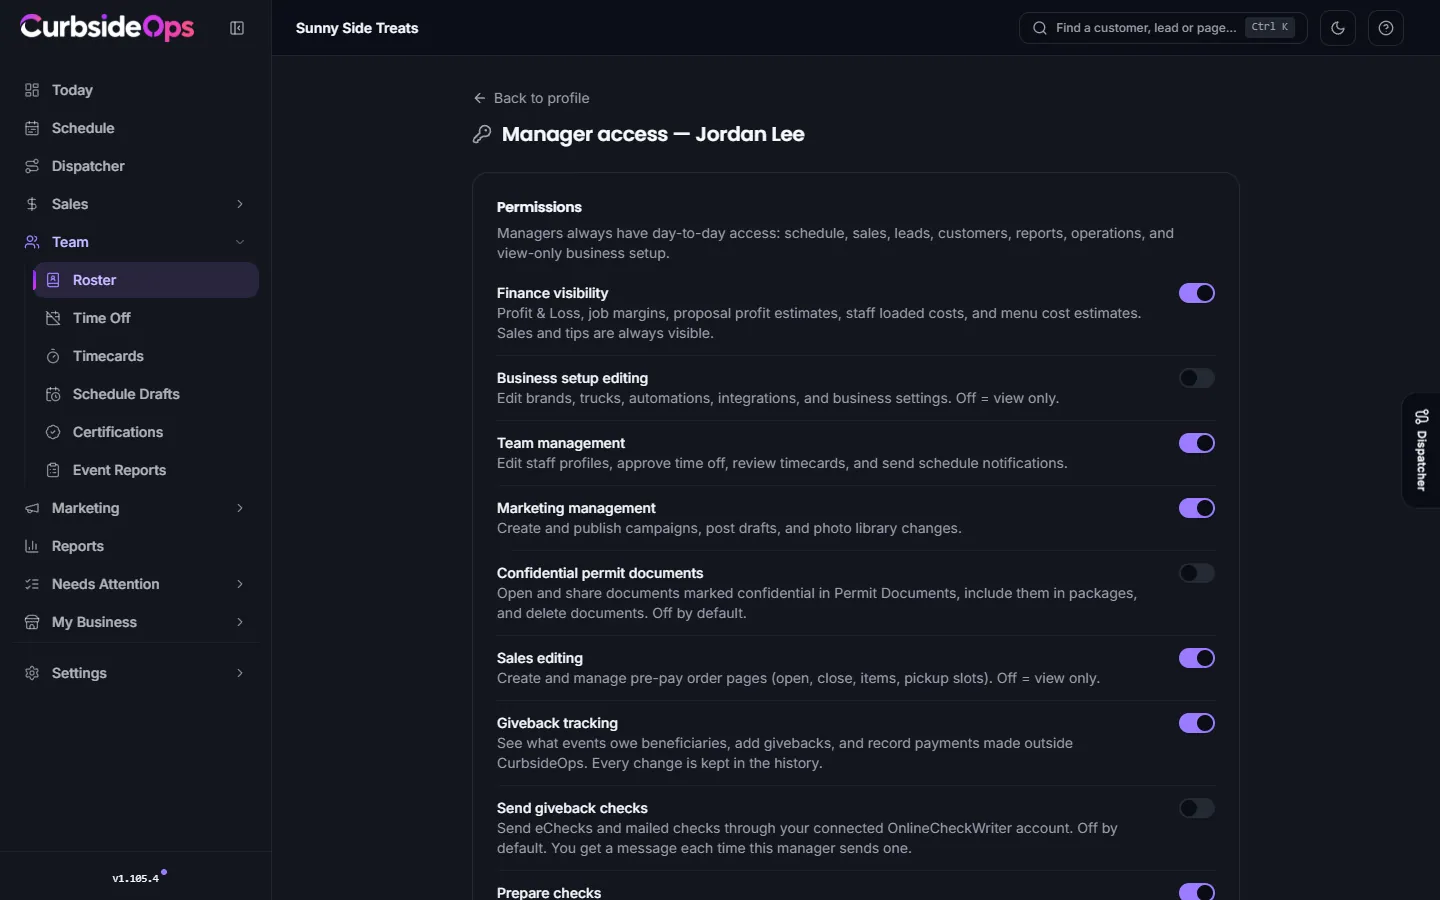Turn off Giveback tracking toggle
This screenshot has width=1440, height=900.
click(1197, 723)
